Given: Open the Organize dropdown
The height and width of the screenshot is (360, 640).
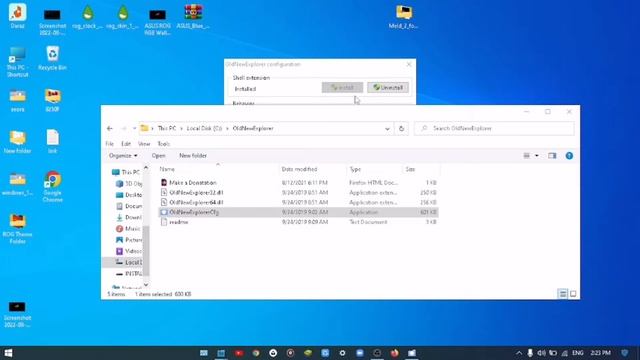Looking at the screenshot, I should pos(123,156).
